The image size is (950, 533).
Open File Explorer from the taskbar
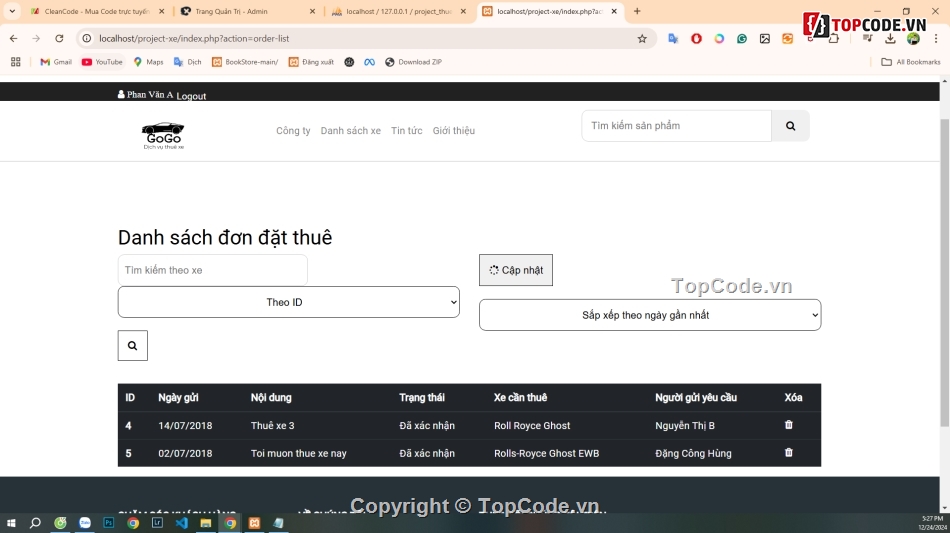point(205,523)
